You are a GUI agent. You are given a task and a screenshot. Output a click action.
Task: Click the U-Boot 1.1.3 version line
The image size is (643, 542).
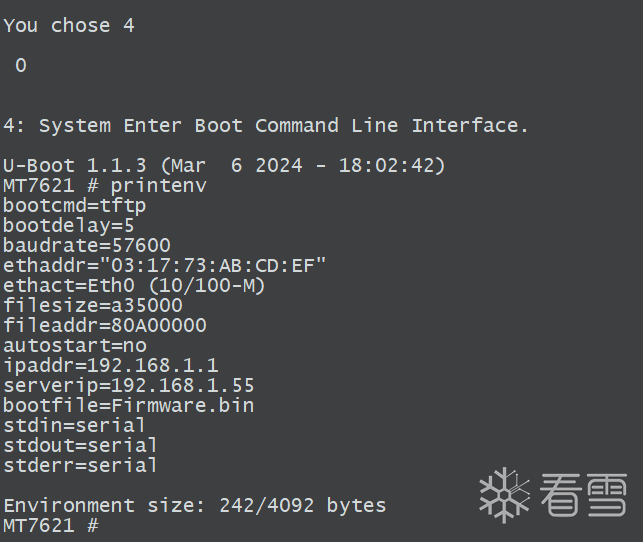click(224, 166)
